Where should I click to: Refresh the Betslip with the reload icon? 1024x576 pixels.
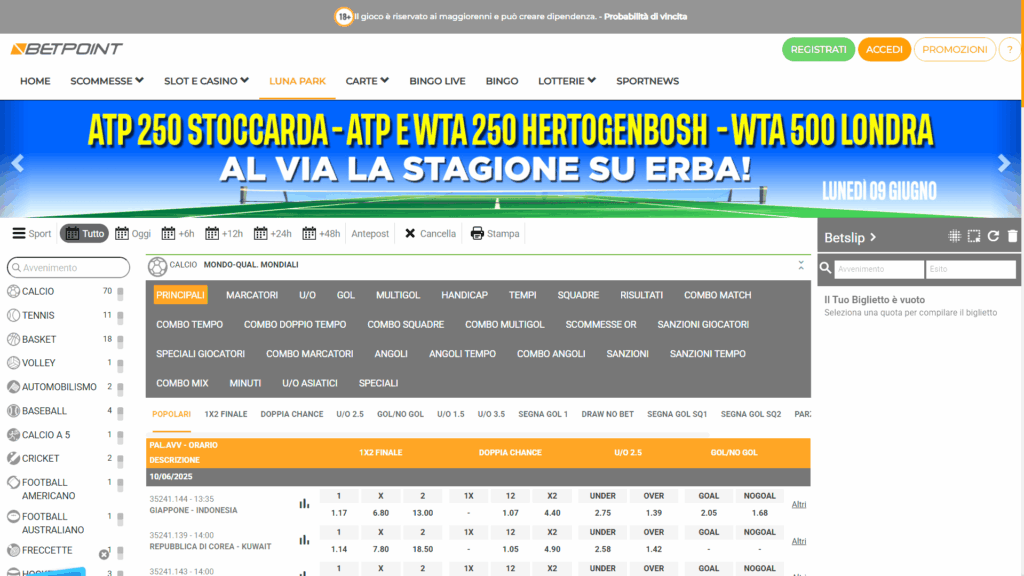click(x=993, y=234)
